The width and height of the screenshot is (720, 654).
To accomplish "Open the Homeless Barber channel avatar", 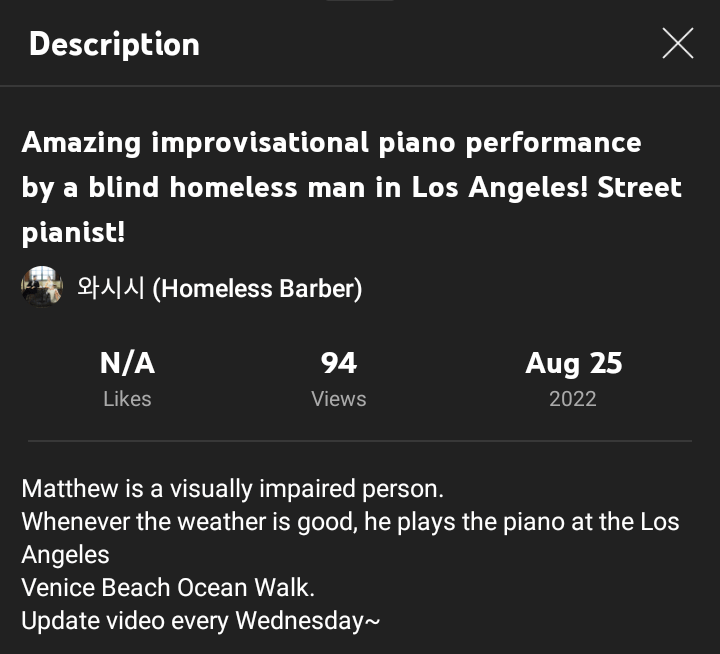I will 42,288.
